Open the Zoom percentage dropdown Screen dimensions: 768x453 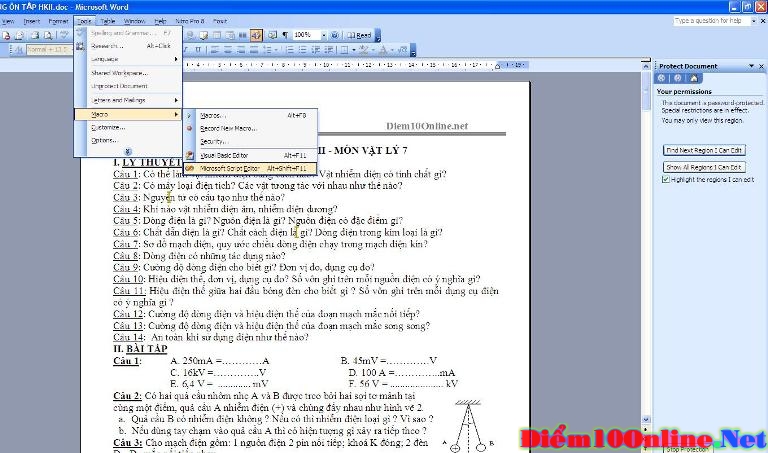coord(323,35)
